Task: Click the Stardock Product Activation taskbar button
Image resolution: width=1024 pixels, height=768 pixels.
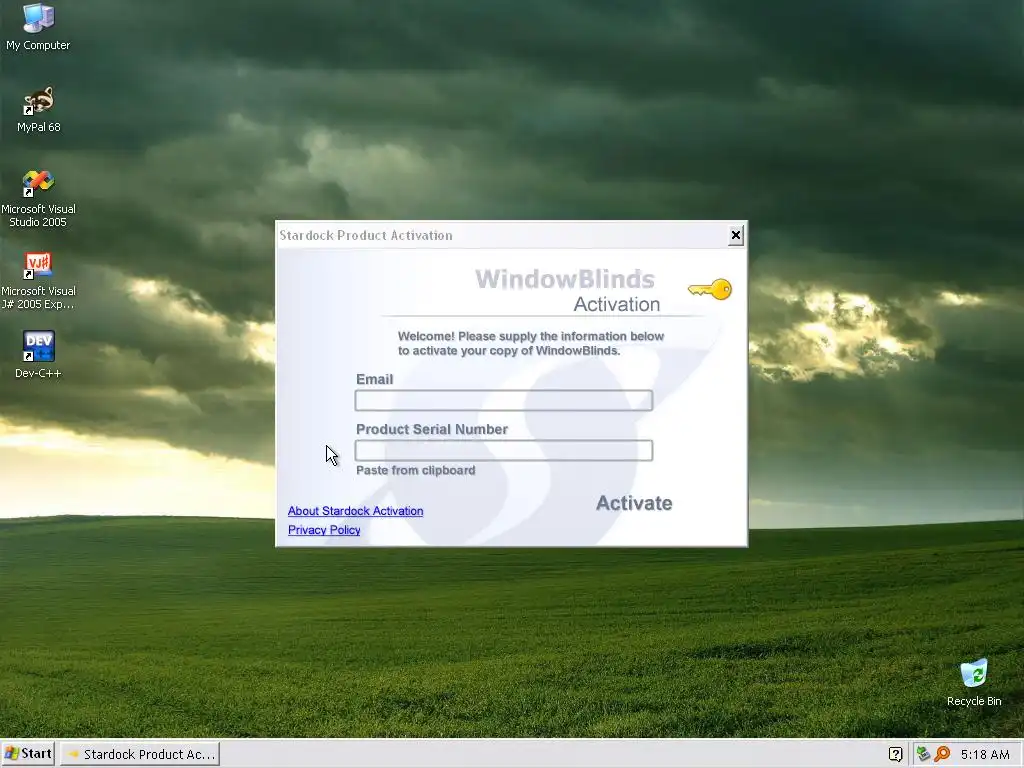Action: pyautogui.click(x=140, y=754)
